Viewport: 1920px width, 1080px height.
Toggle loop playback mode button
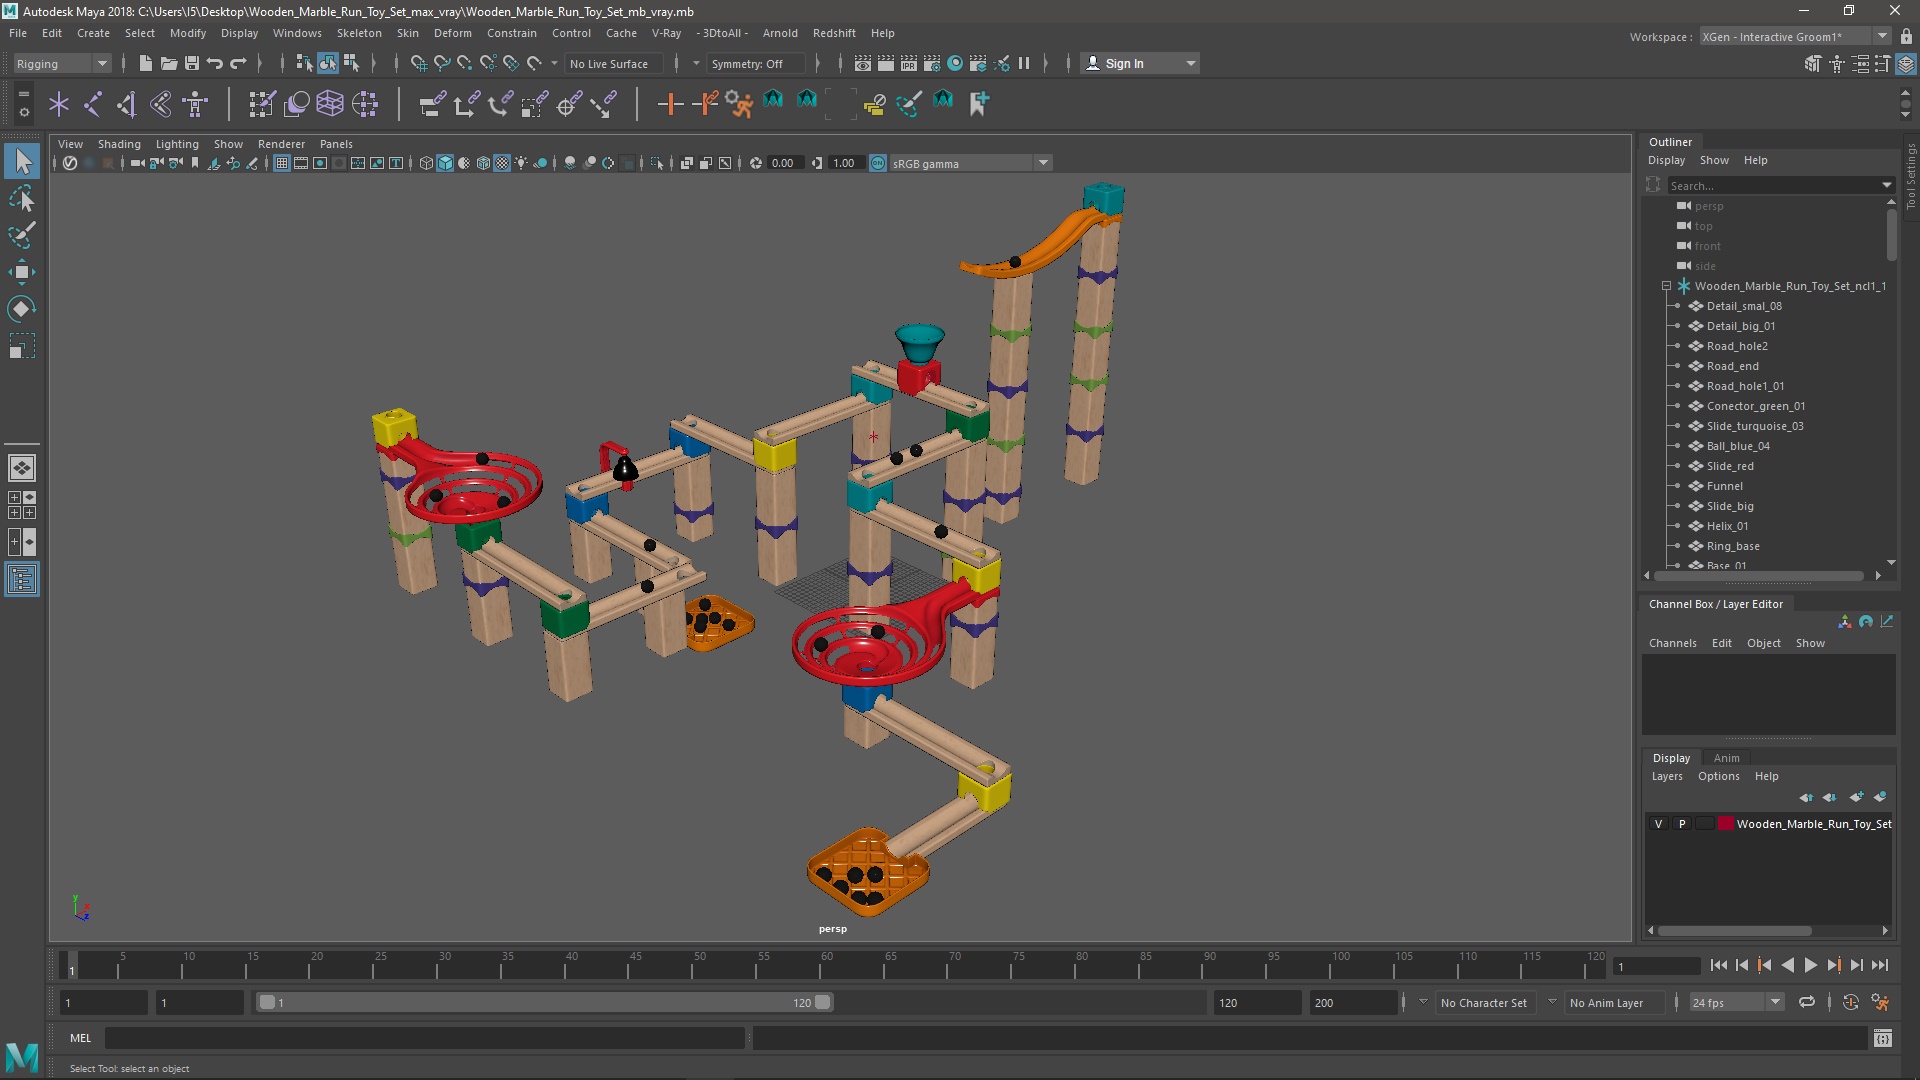(x=1807, y=1002)
